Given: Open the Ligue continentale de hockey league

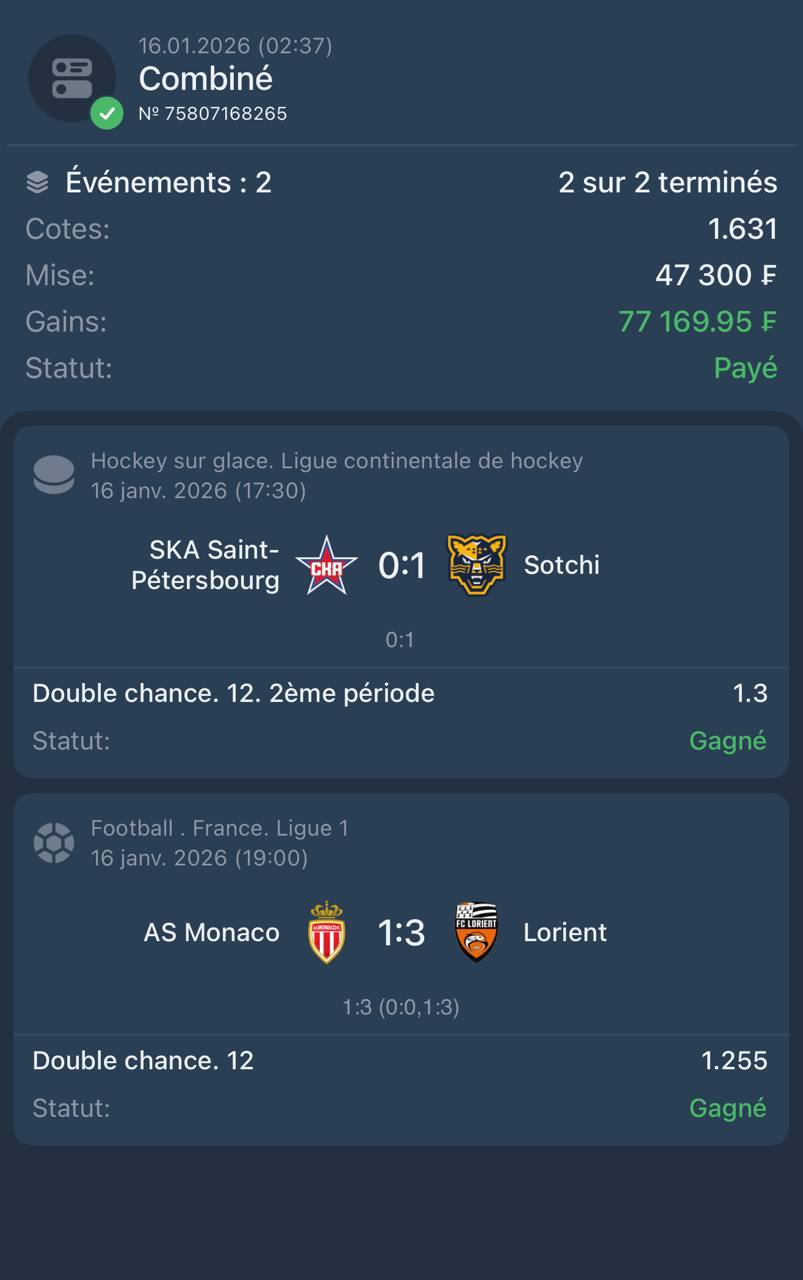Looking at the screenshot, I should [336, 461].
